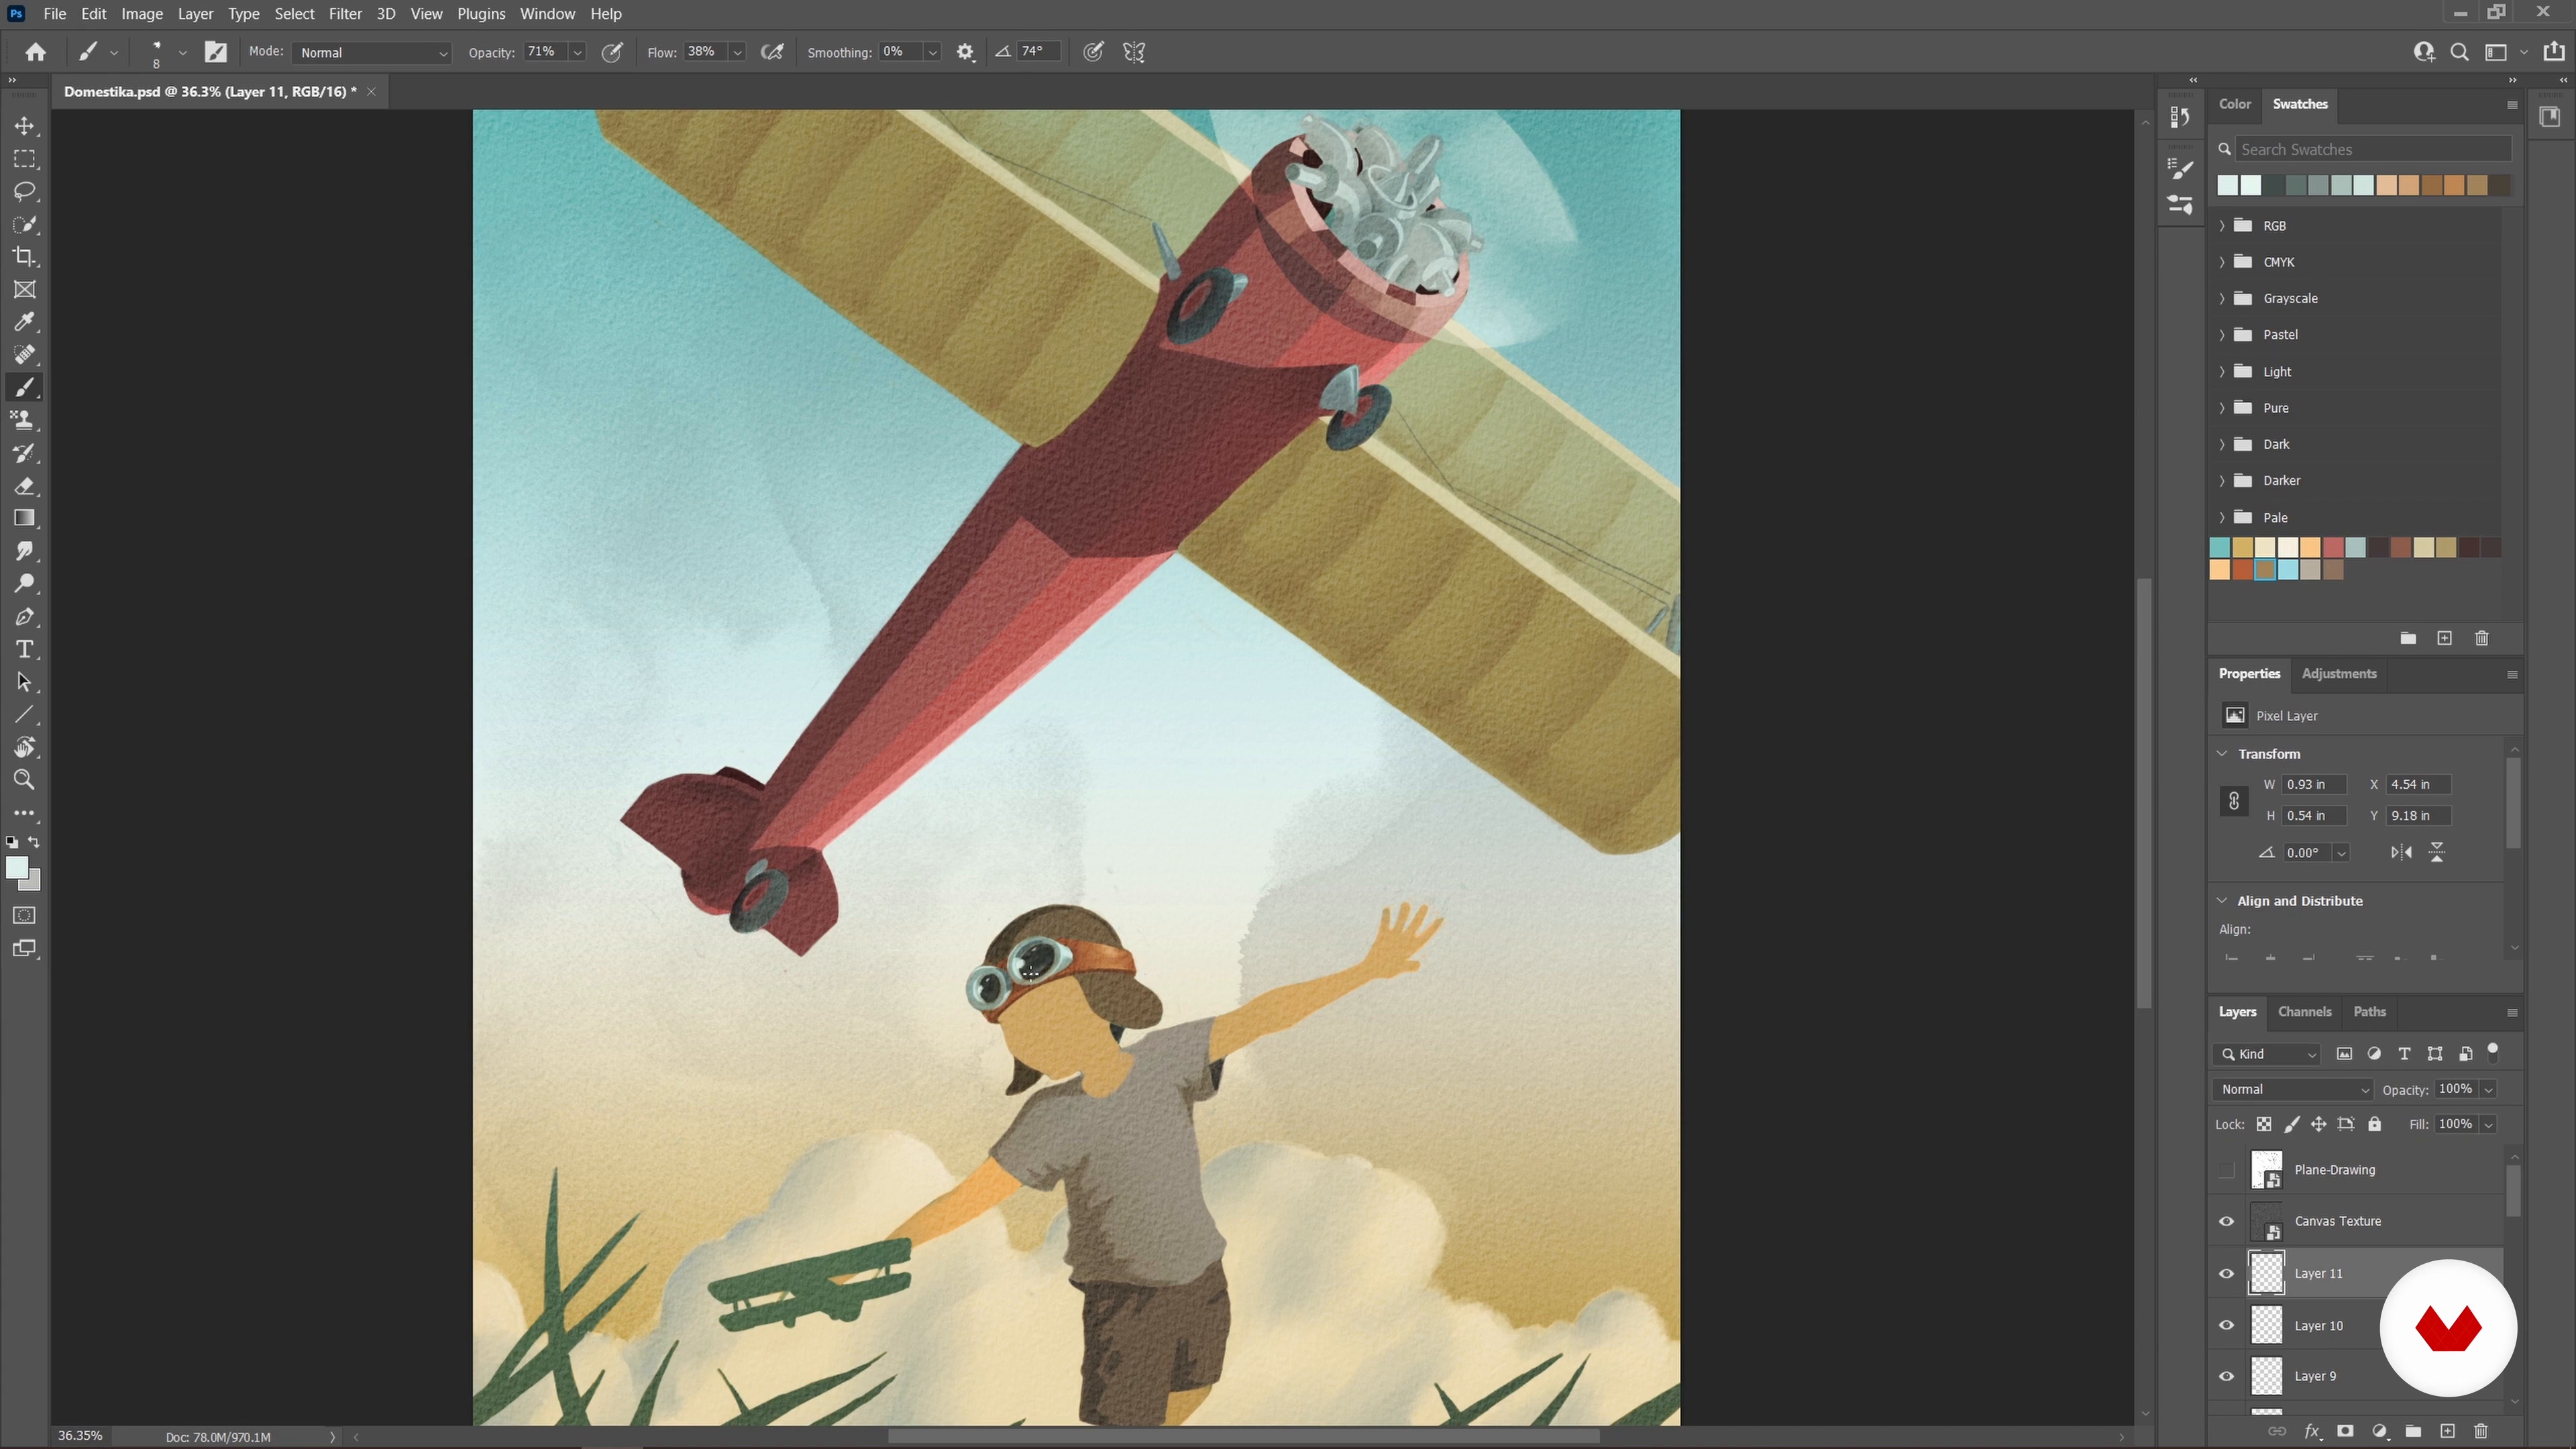Collapse the Transform section
This screenshot has height=1449, width=2576.
pyautogui.click(x=2221, y=754)
